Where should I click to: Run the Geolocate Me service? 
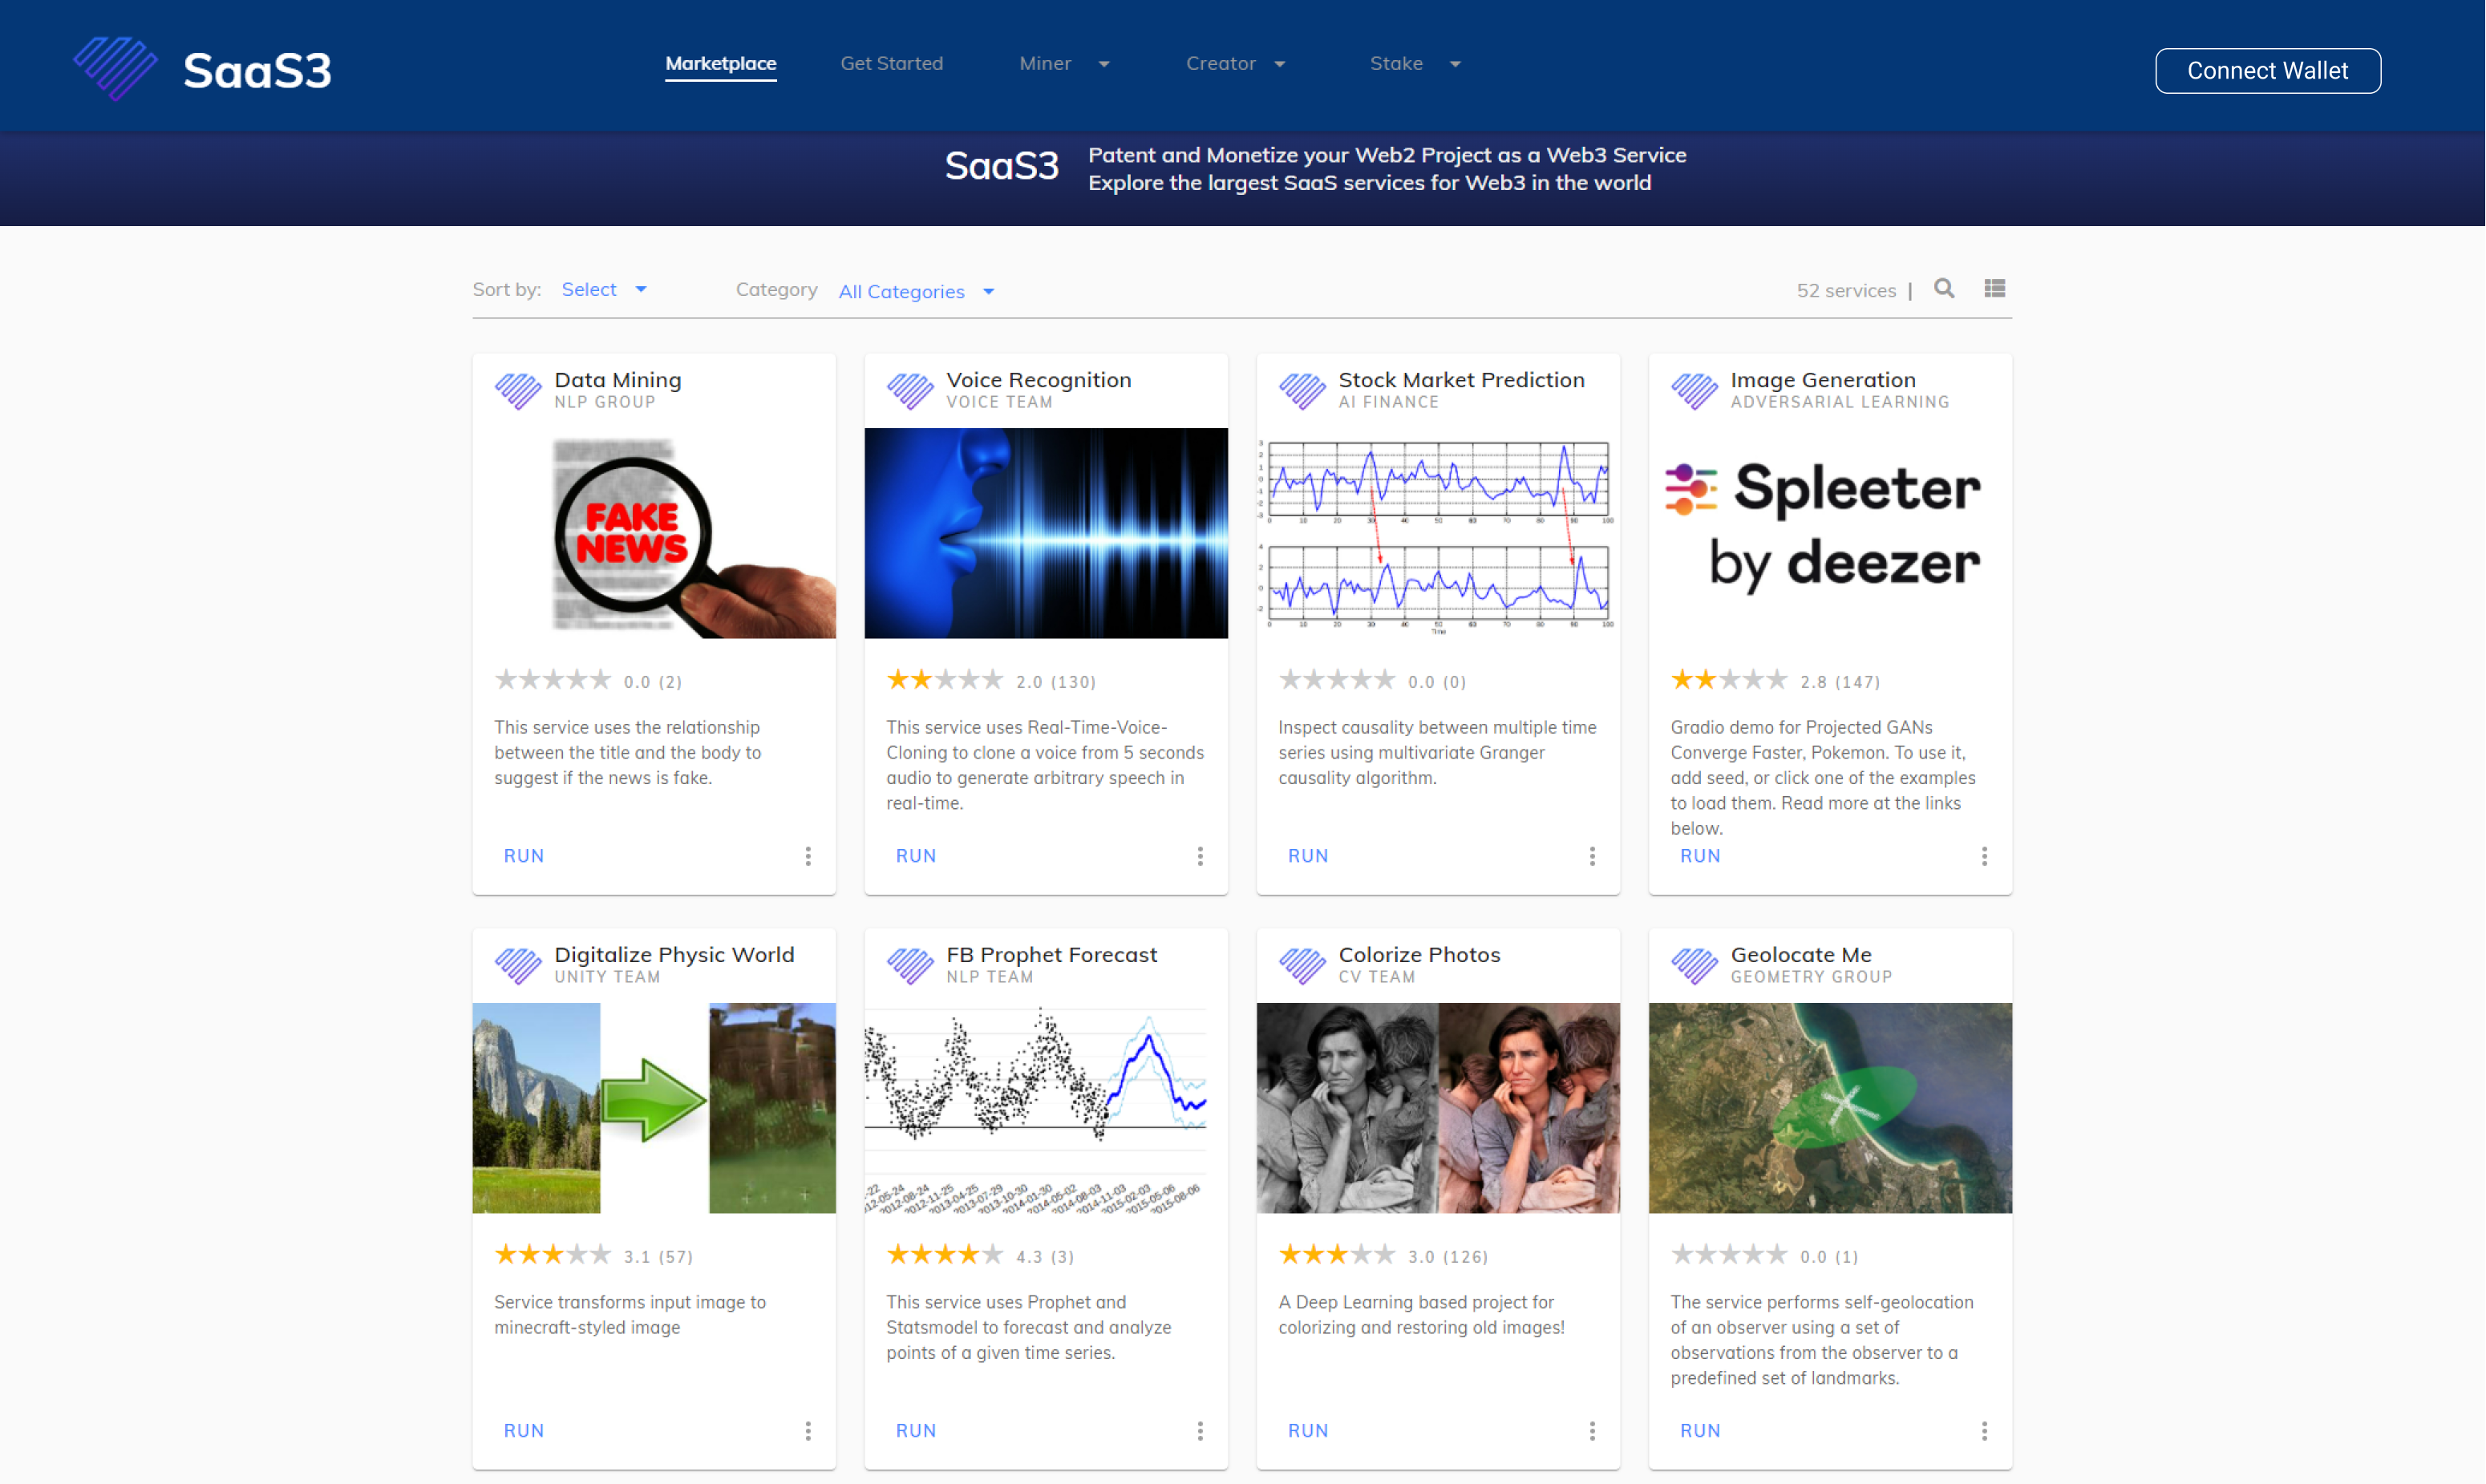click(1700, 1431)
